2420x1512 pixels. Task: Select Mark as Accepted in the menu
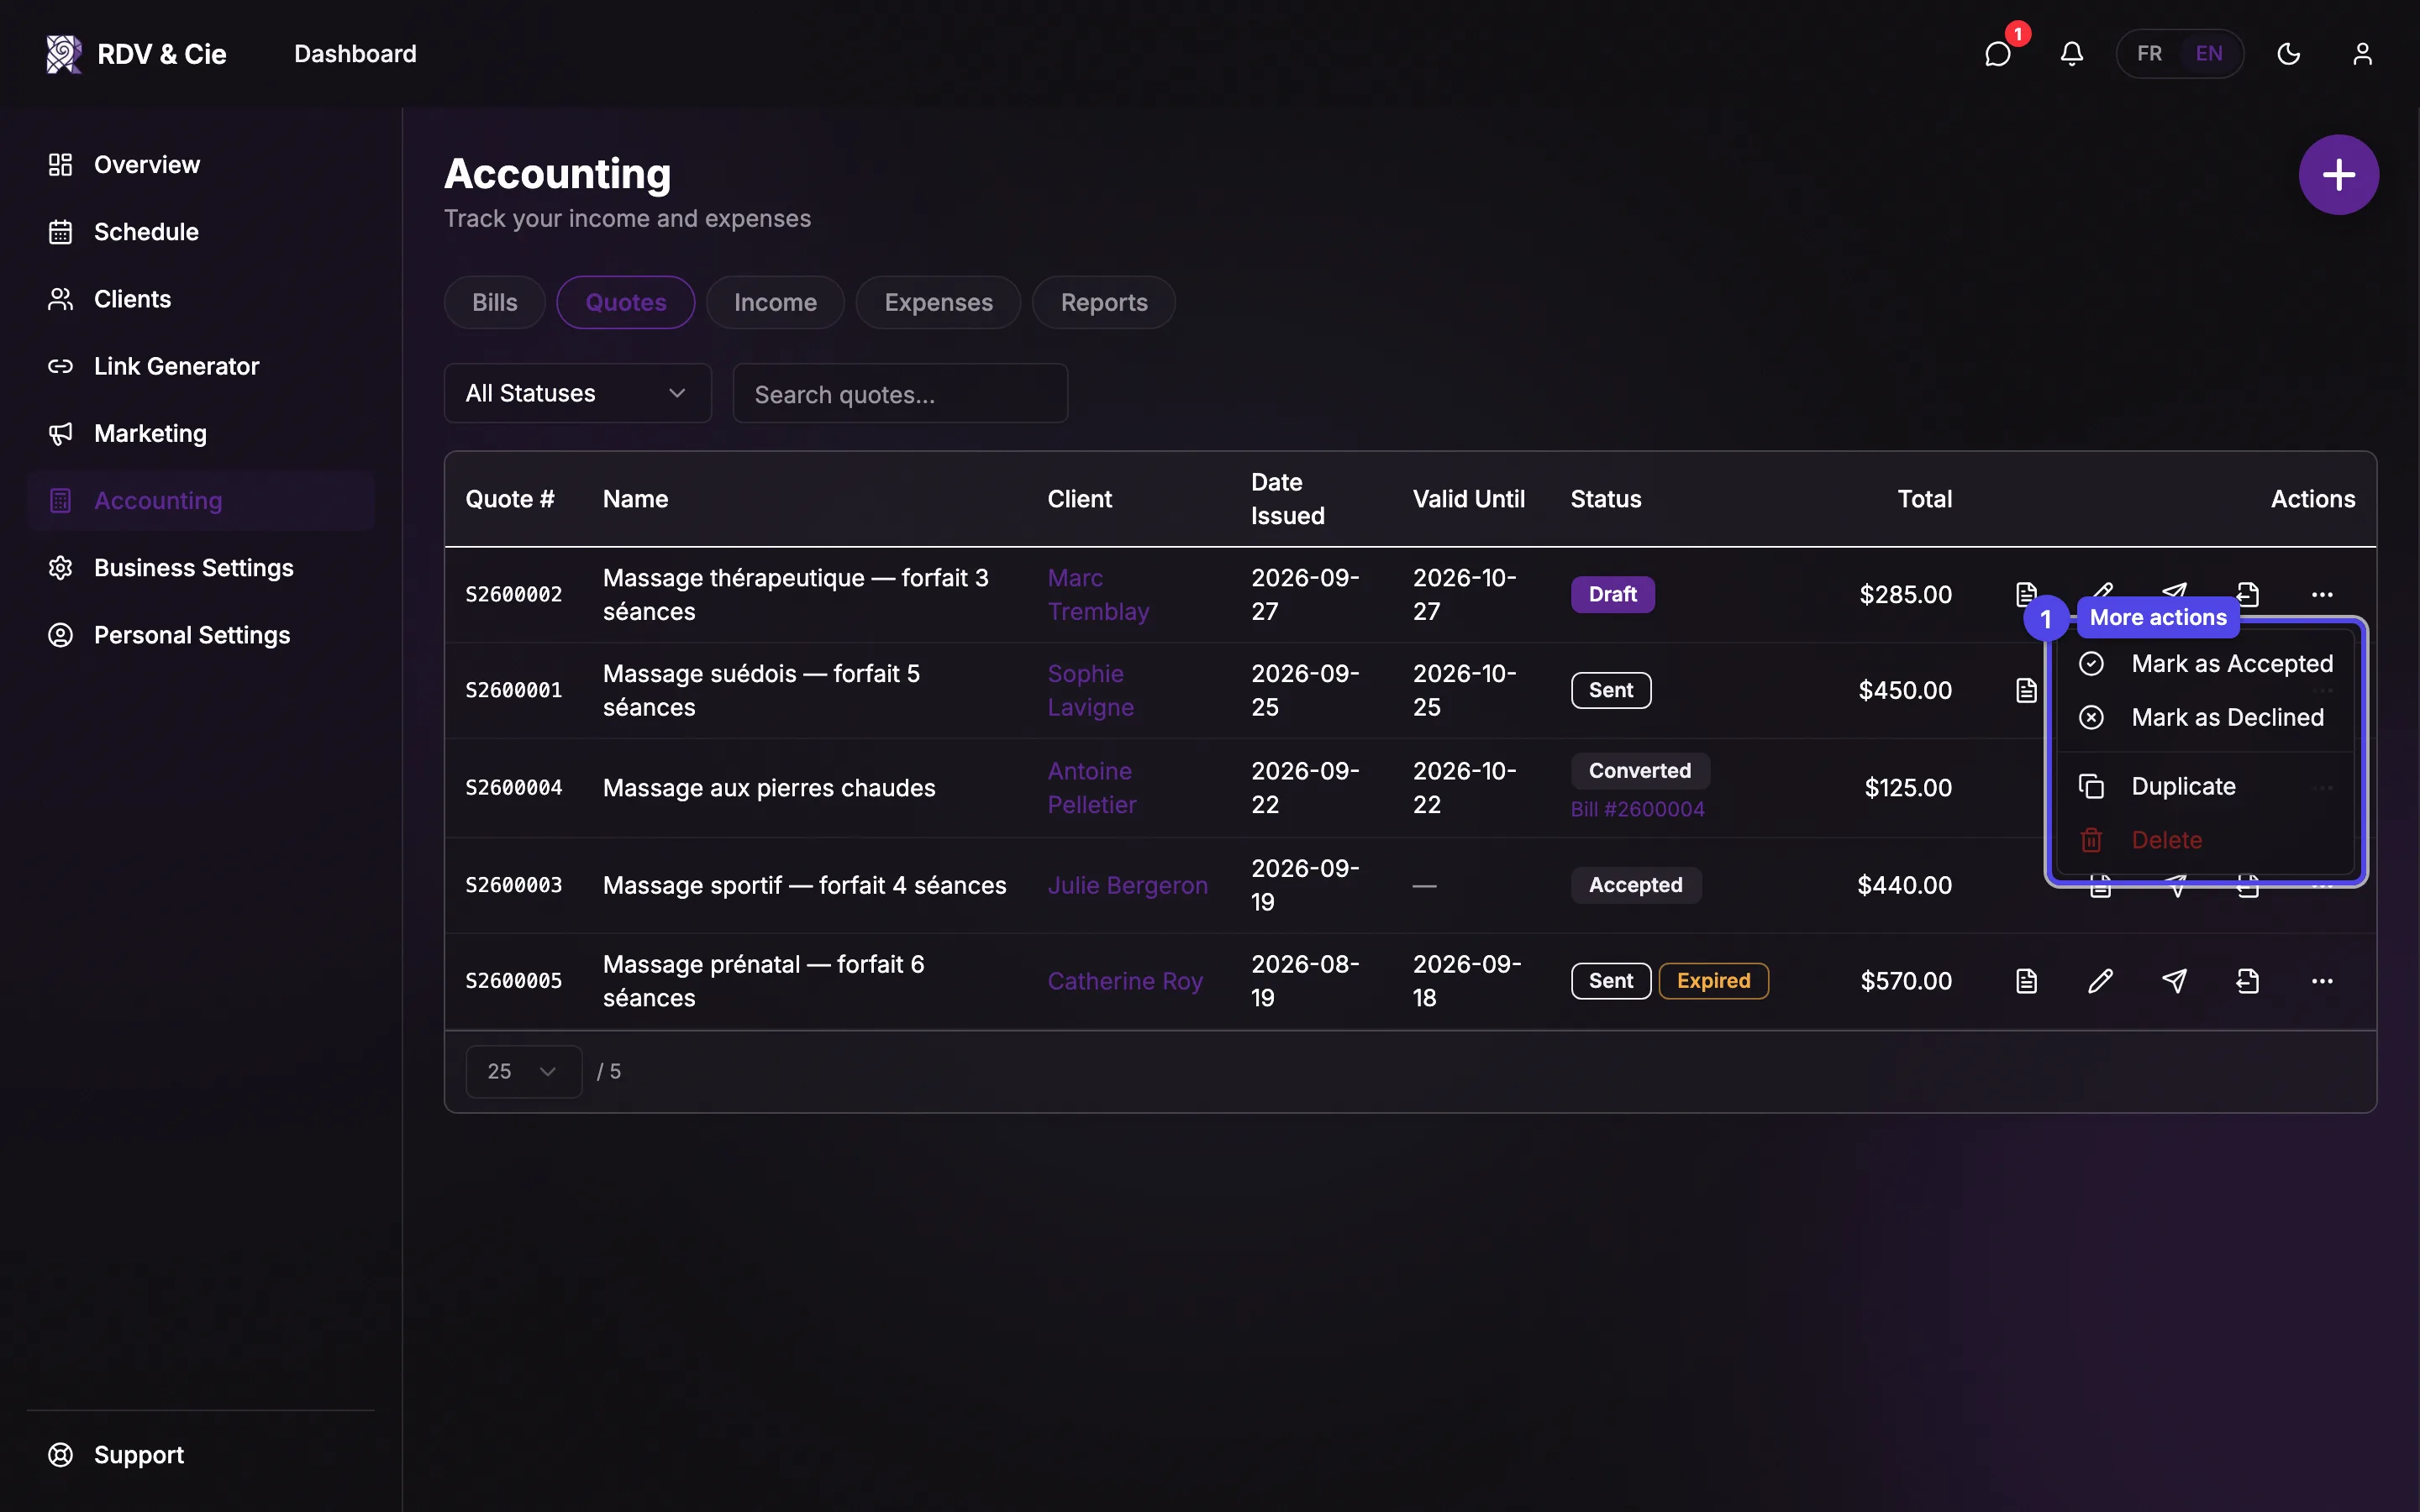(2205, 663)
